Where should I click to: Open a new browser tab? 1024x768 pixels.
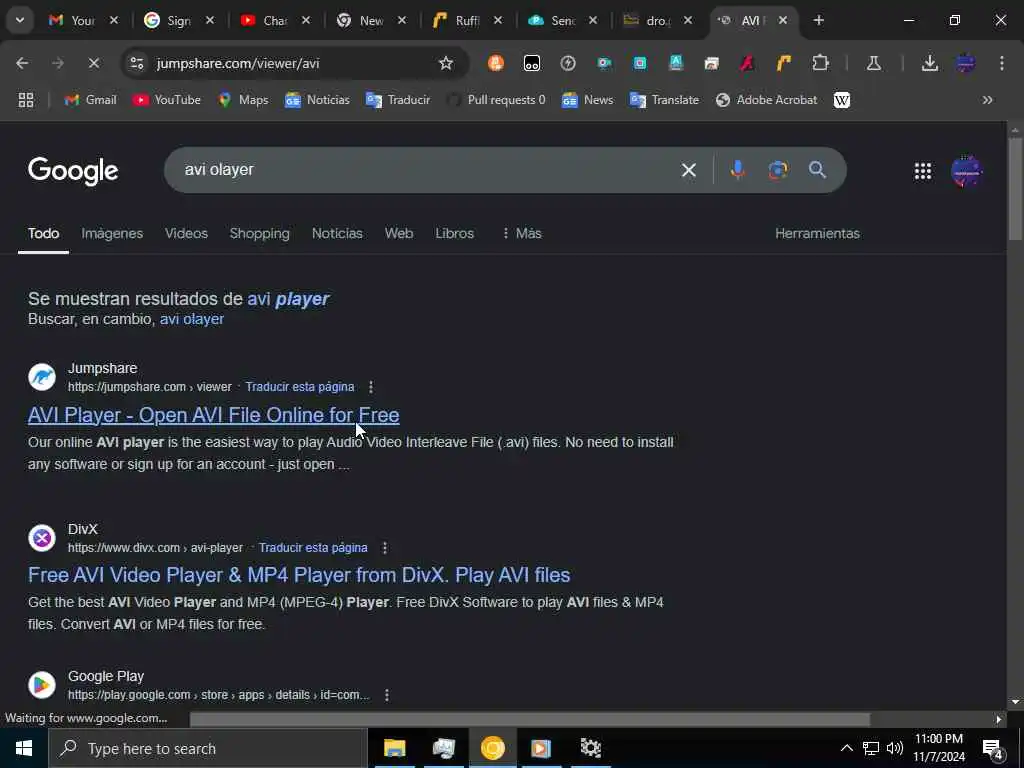tap(818, 20)
